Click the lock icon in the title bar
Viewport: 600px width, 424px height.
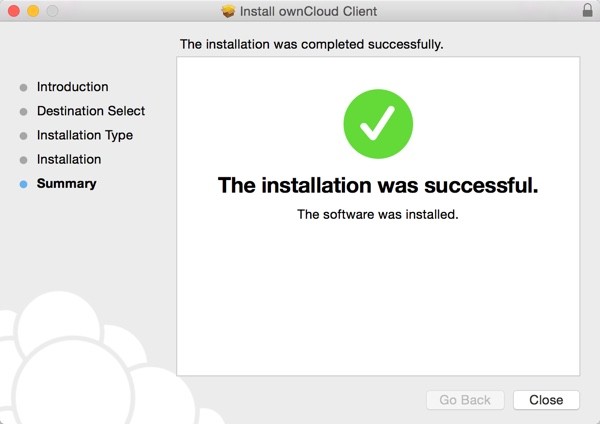pos(587,10)
